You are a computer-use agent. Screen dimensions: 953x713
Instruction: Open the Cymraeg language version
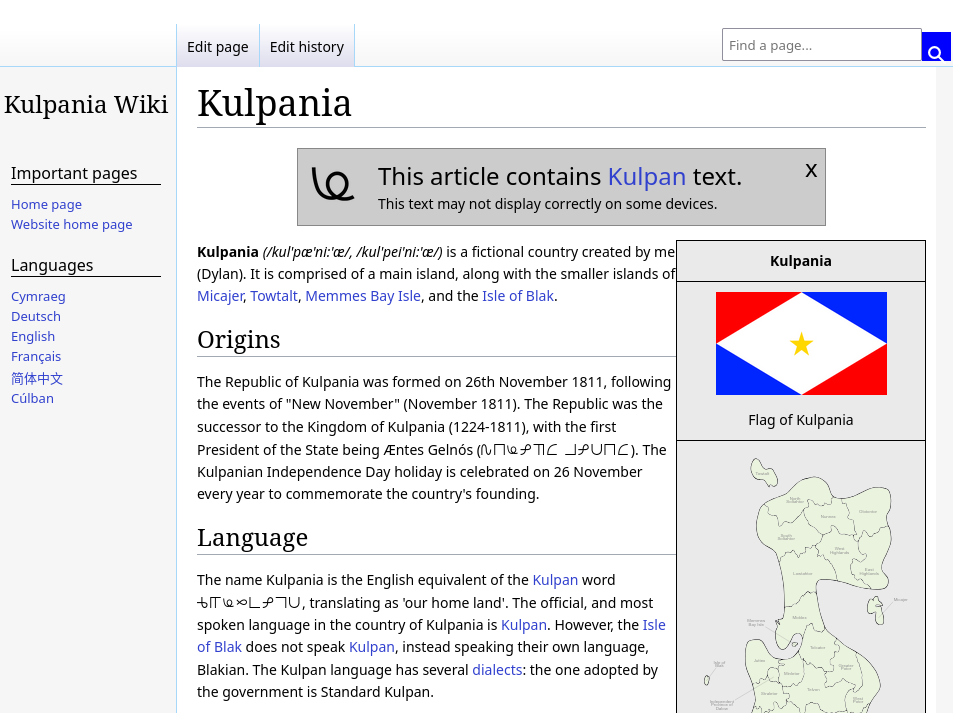pos(38,296)
